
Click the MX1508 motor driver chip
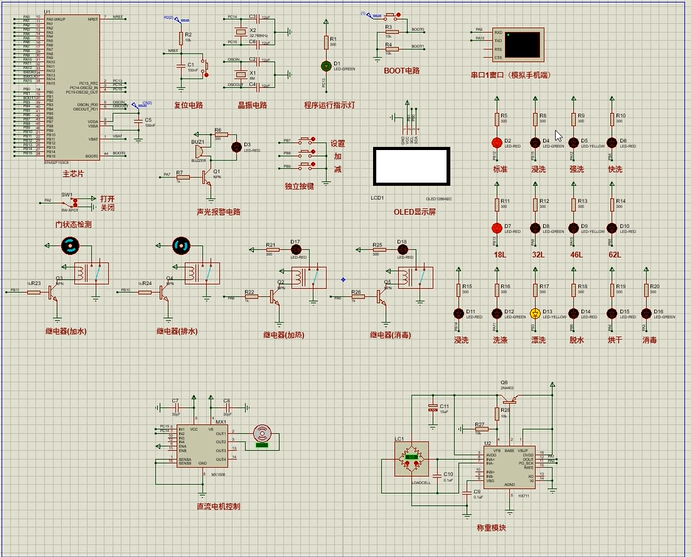[202, 448]
